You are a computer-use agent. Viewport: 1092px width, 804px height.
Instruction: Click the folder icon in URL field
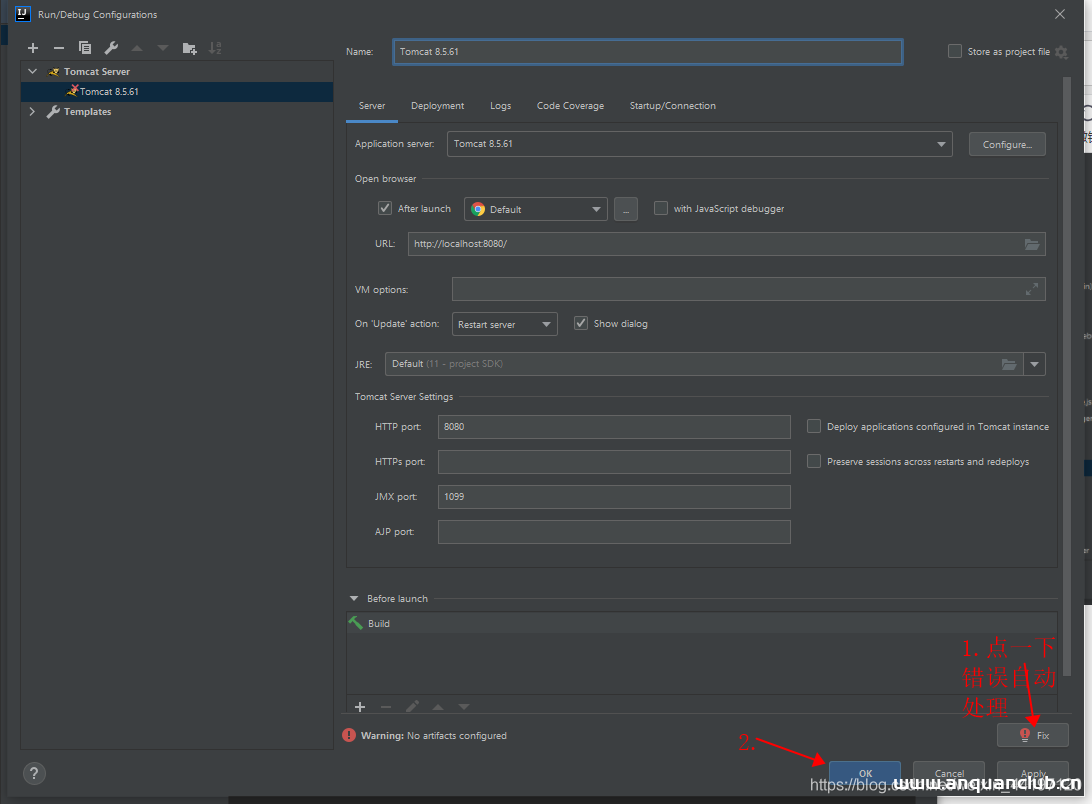[x=1031, y=244]
